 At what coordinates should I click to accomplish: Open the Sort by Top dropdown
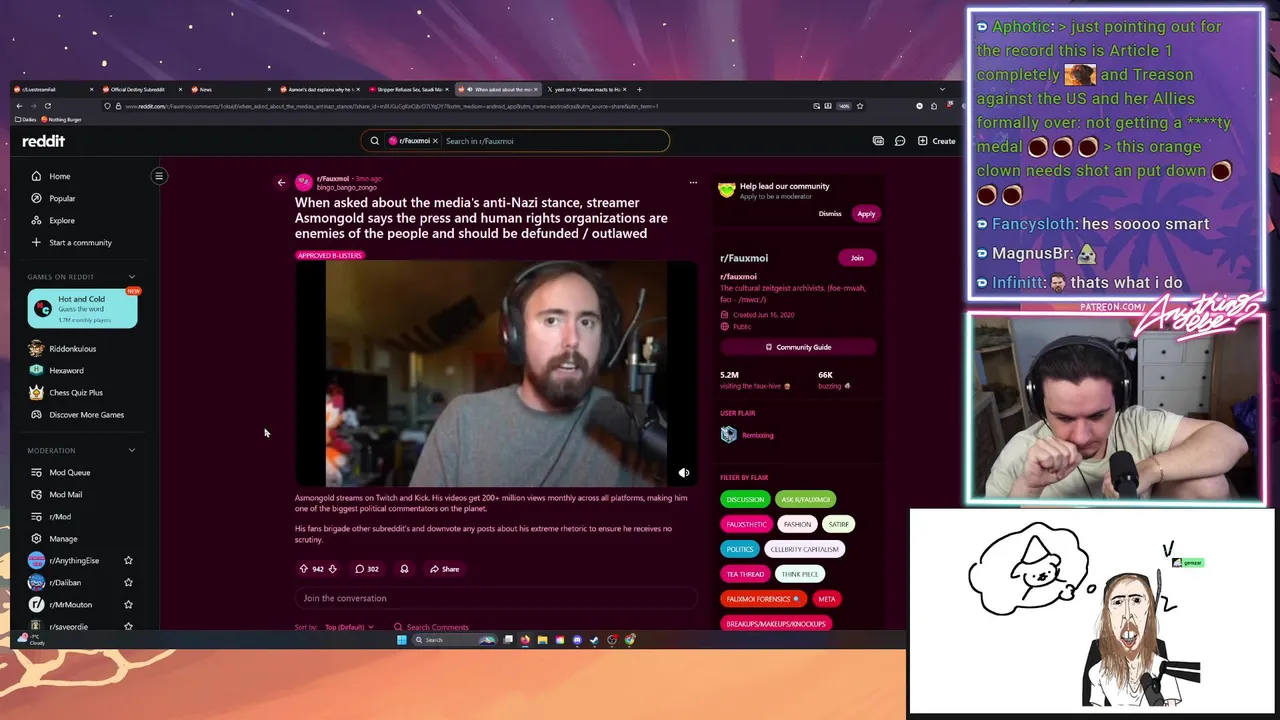coord(349,627)
